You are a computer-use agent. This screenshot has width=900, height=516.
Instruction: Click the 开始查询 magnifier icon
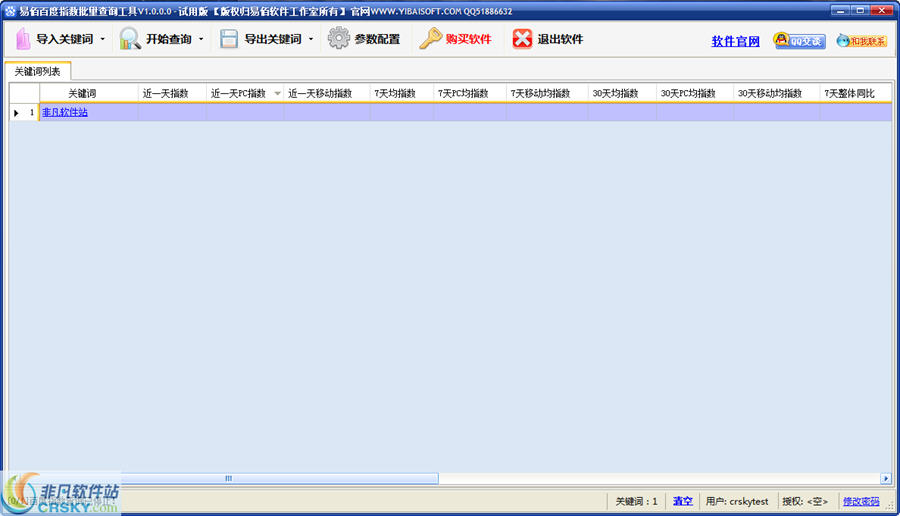click(130, 39)
